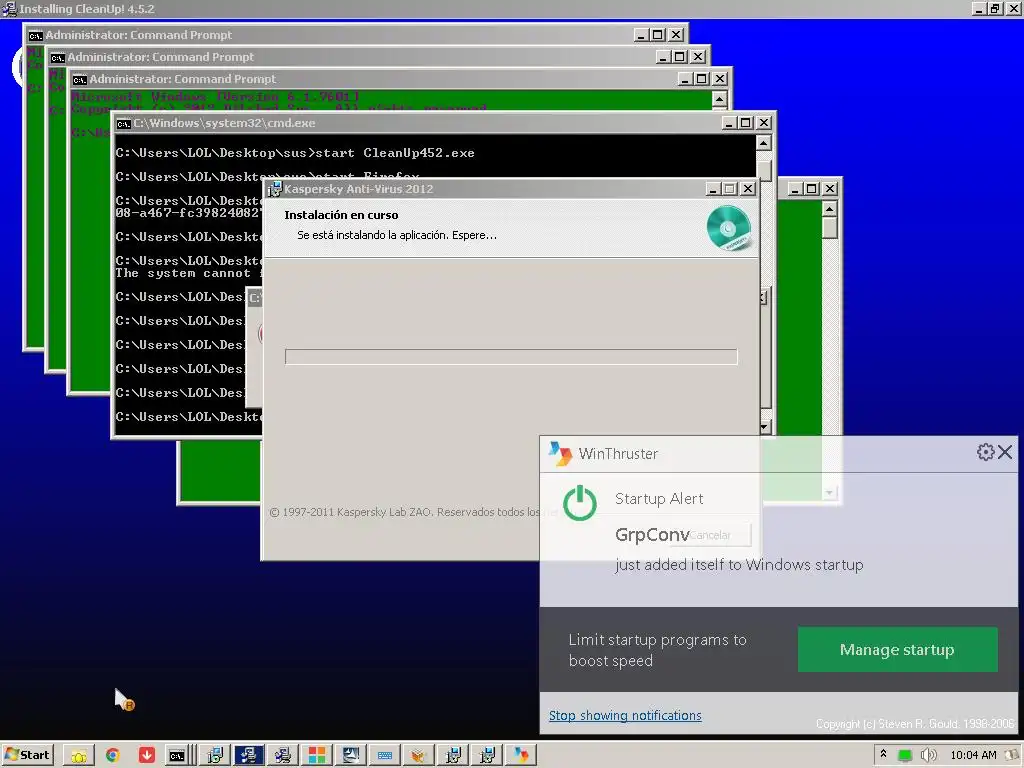Click the Kaspersky installer disc icon
Image resolution: width=1024 pixels, height=768 pixels.
click(729, 228)
